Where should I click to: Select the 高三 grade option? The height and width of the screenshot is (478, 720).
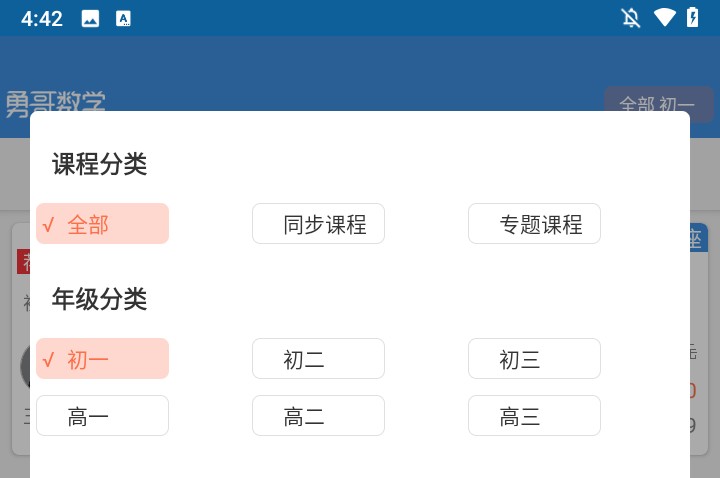click(534, 416)
